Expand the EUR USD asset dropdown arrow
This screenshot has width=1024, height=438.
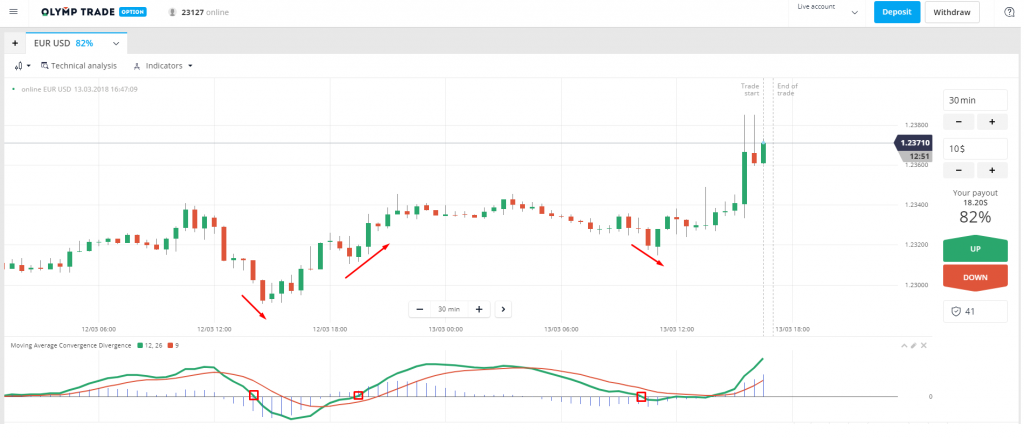tap(116, 43)
